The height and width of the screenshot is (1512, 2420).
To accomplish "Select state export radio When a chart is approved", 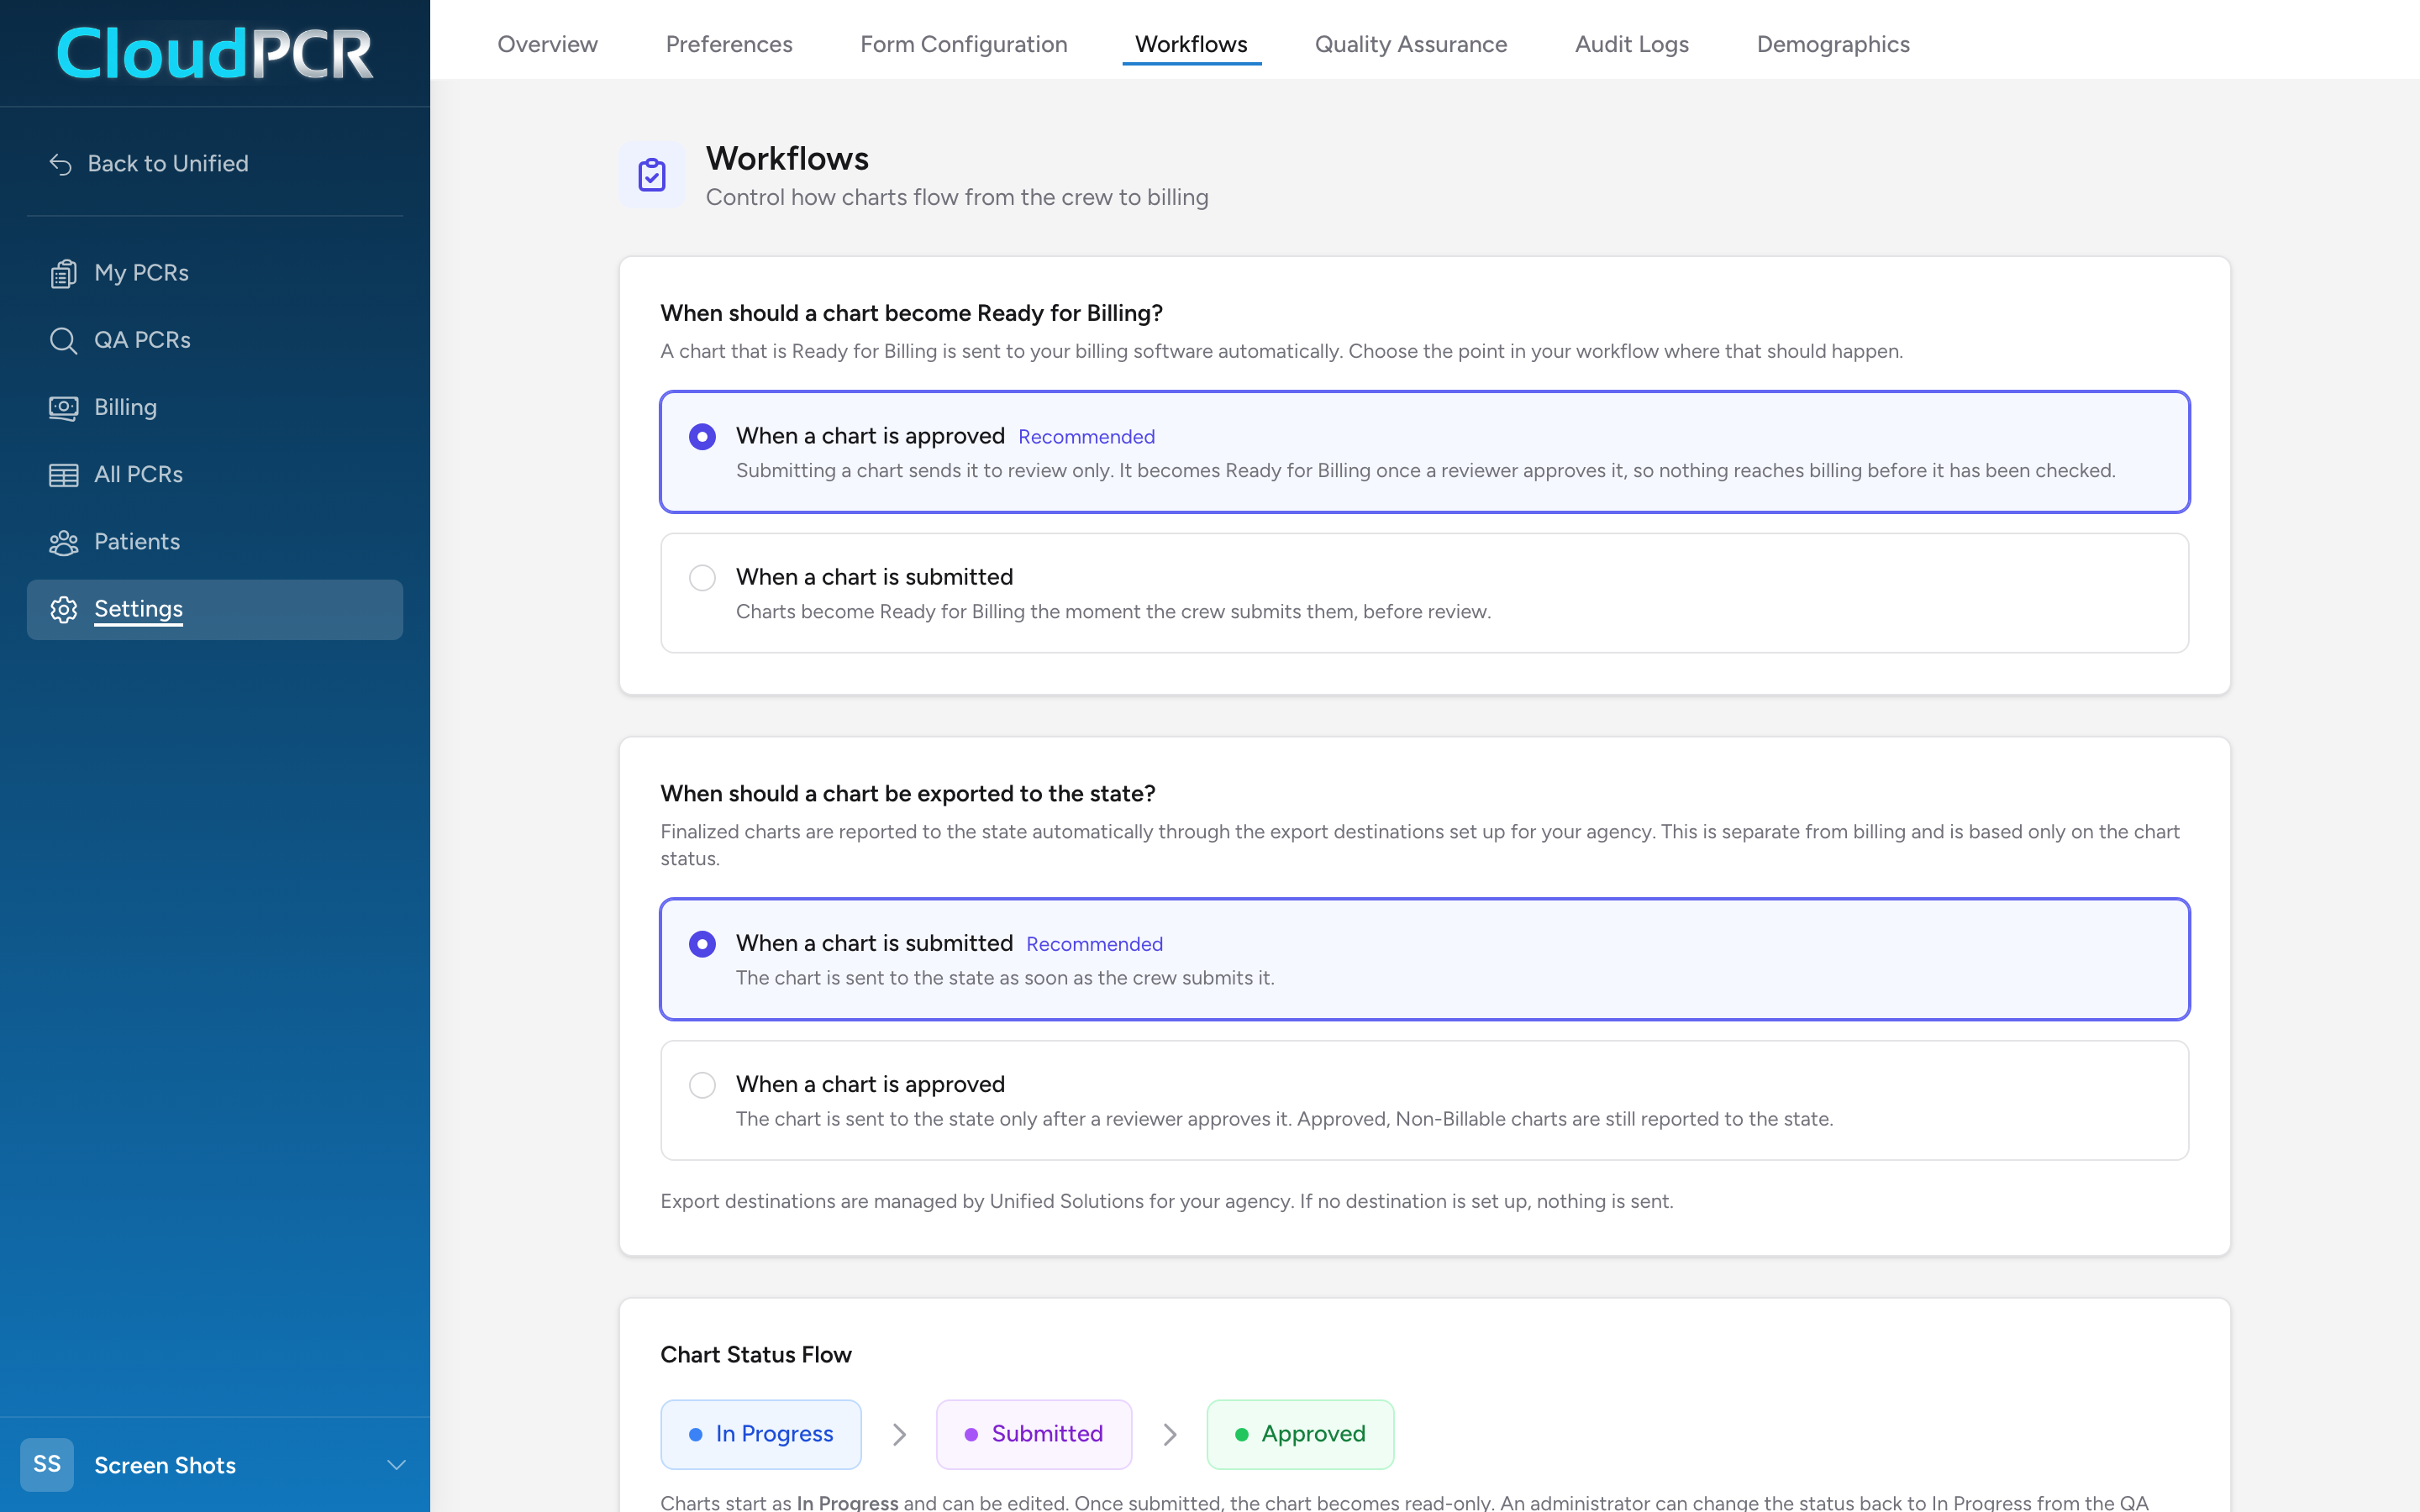I will [702, 1085].
